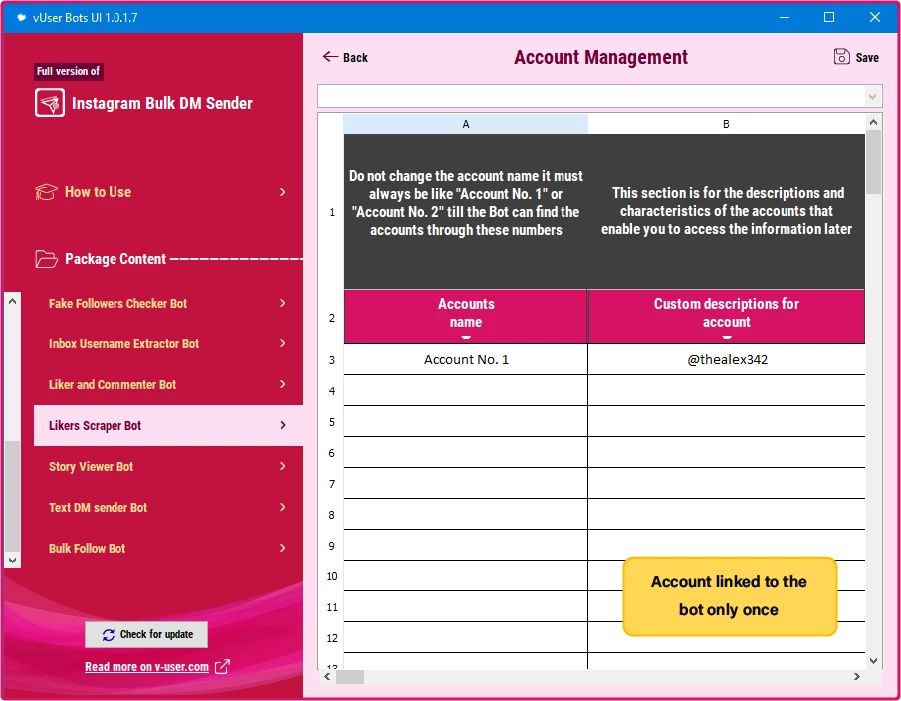Open Bulk Follow Bot item
This screenshot has width=901, height=701.
pos(168,548)
